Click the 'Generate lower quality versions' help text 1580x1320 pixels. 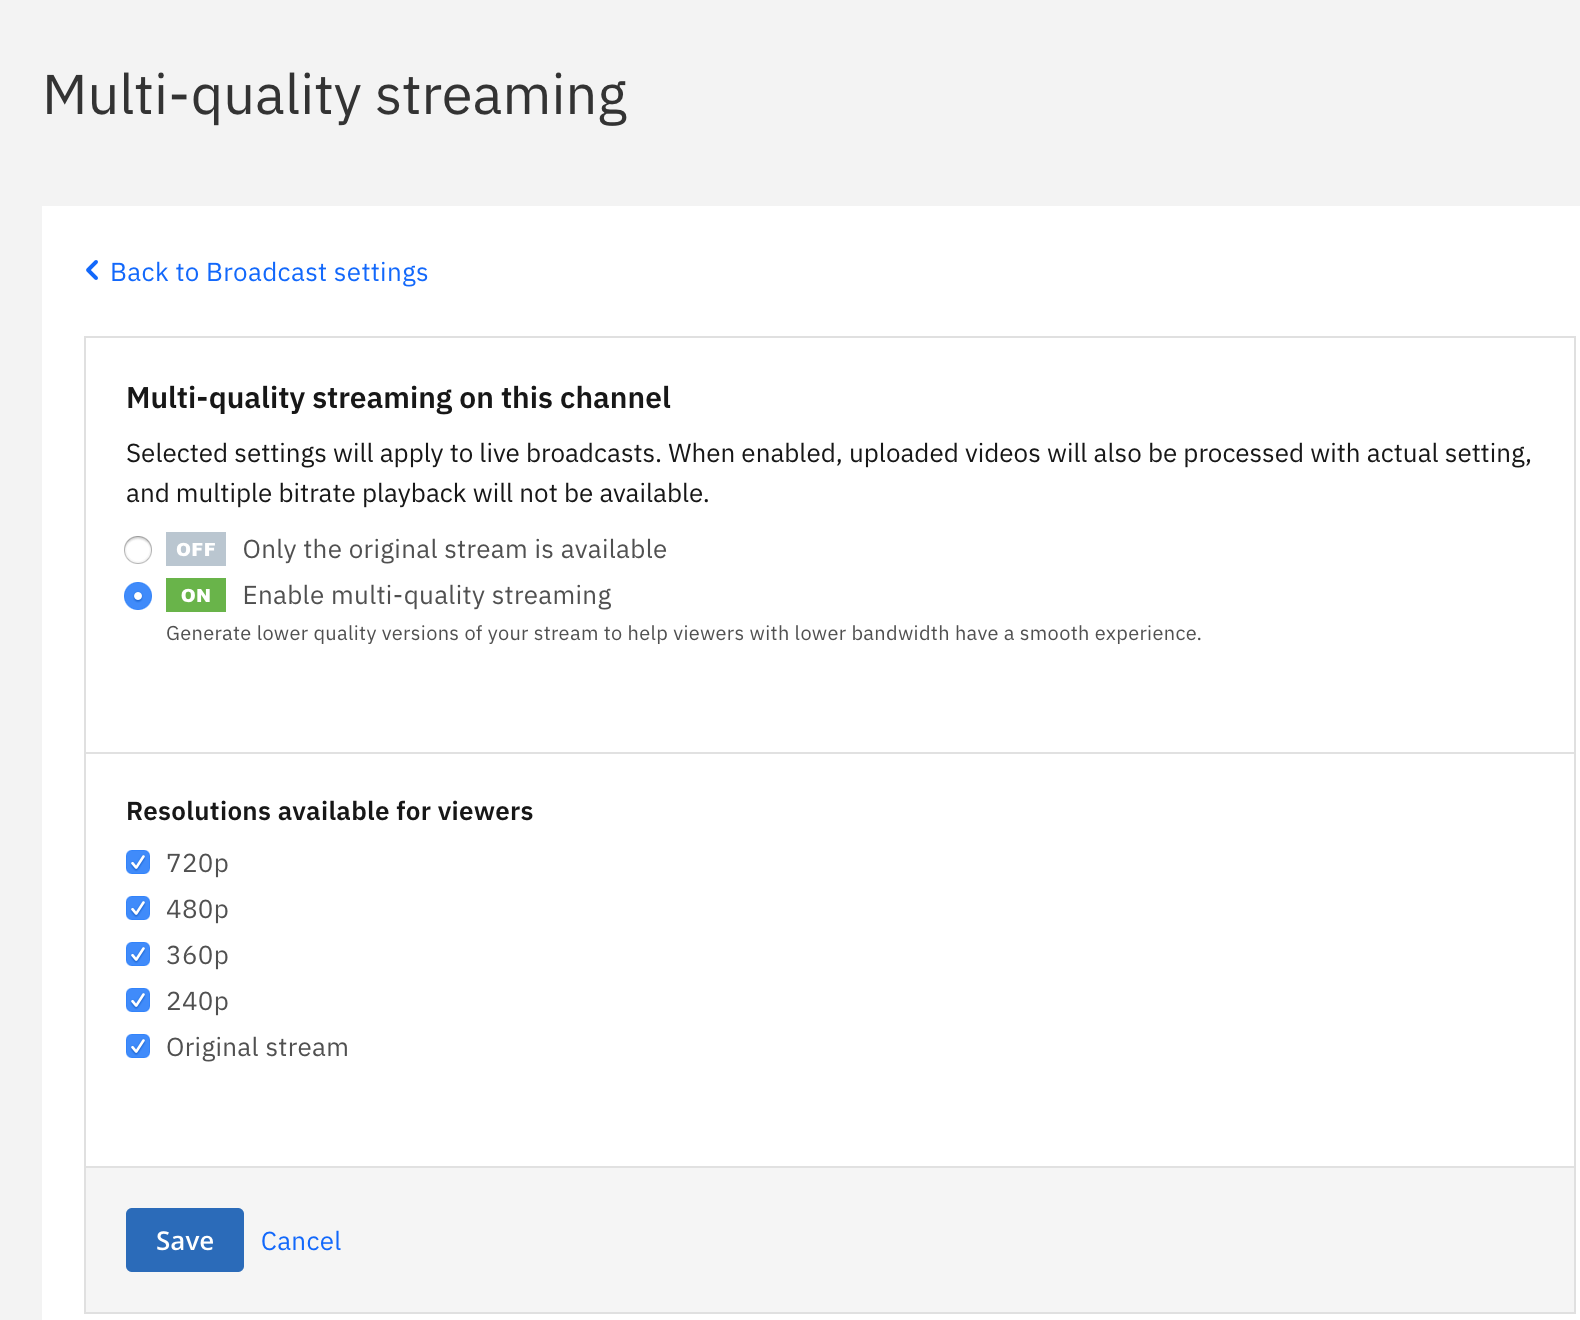683,633
